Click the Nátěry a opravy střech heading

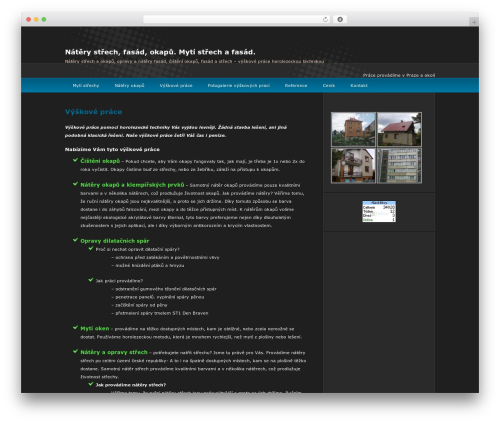114,352
